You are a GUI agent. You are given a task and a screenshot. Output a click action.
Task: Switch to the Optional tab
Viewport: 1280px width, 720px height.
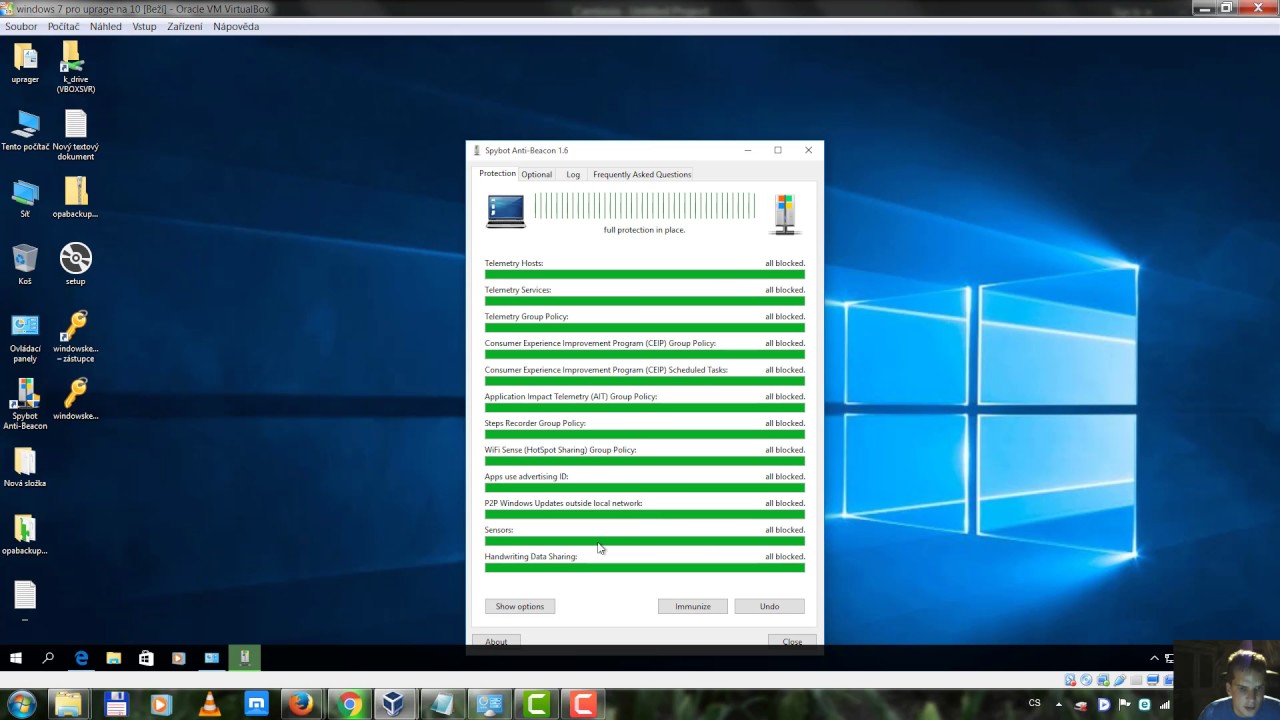coord(537,174)
